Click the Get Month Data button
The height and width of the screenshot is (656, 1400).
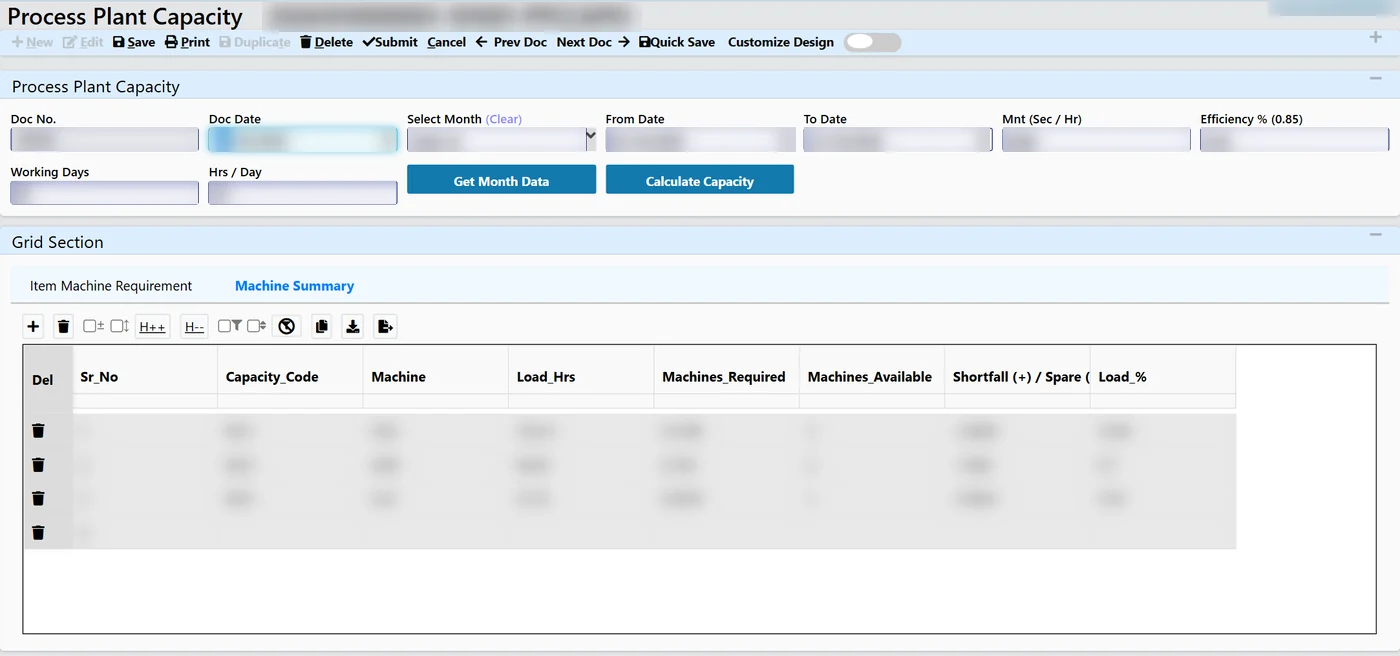[501, 181]
